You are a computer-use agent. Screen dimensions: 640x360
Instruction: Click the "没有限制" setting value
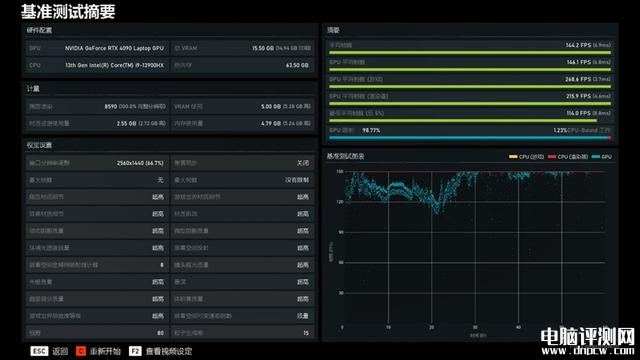pyautogui.click(x=297, y=180)
